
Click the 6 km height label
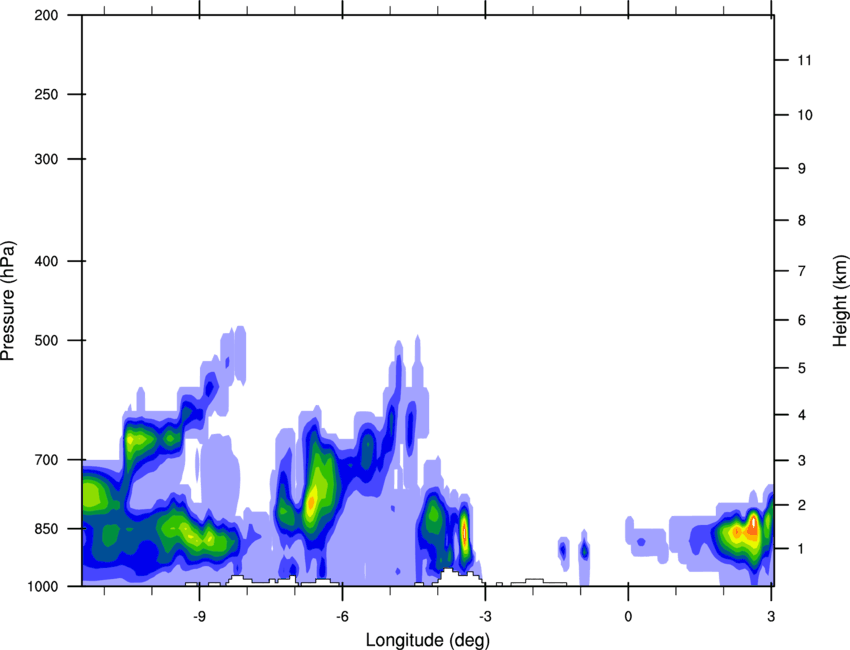pyautogui.click(x=802, y=320)
